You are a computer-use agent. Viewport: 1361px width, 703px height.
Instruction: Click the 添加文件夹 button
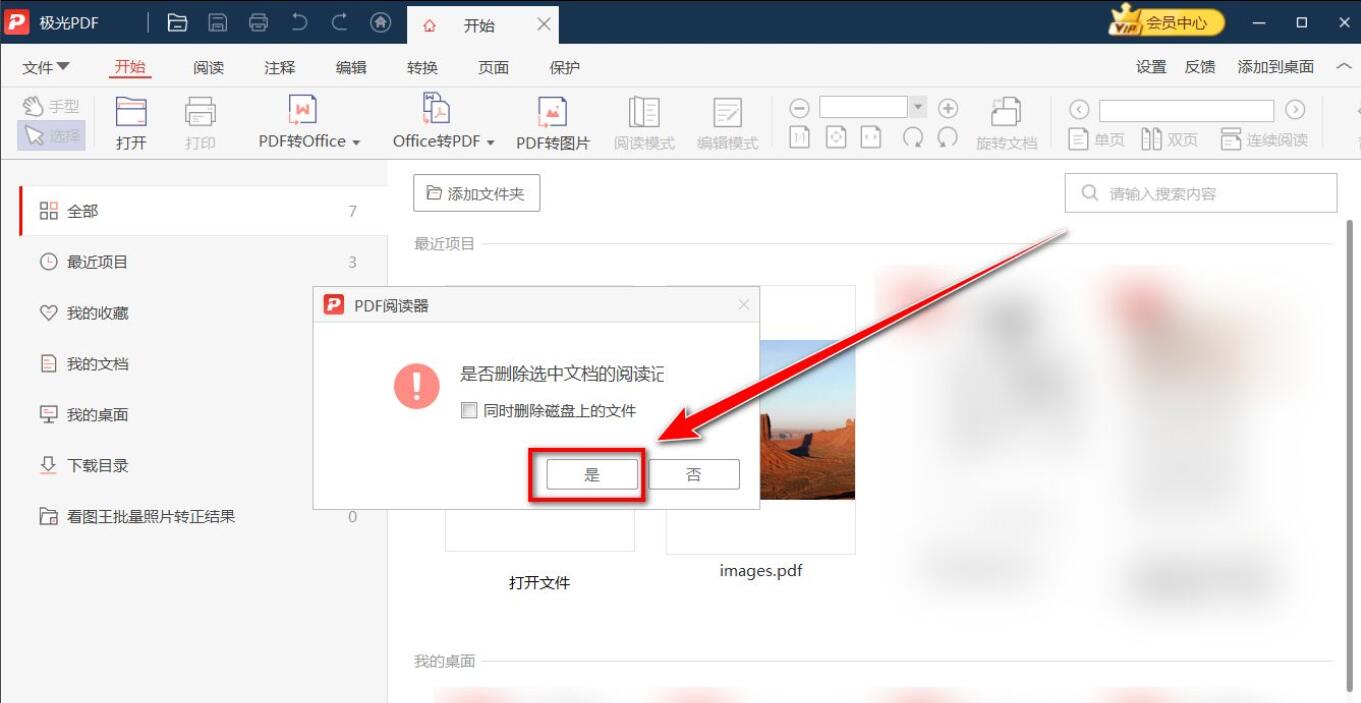(x=476, y=193)
